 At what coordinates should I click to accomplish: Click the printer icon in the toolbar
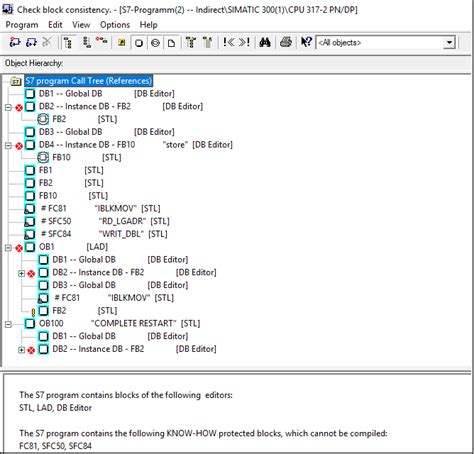click(286, 43)
